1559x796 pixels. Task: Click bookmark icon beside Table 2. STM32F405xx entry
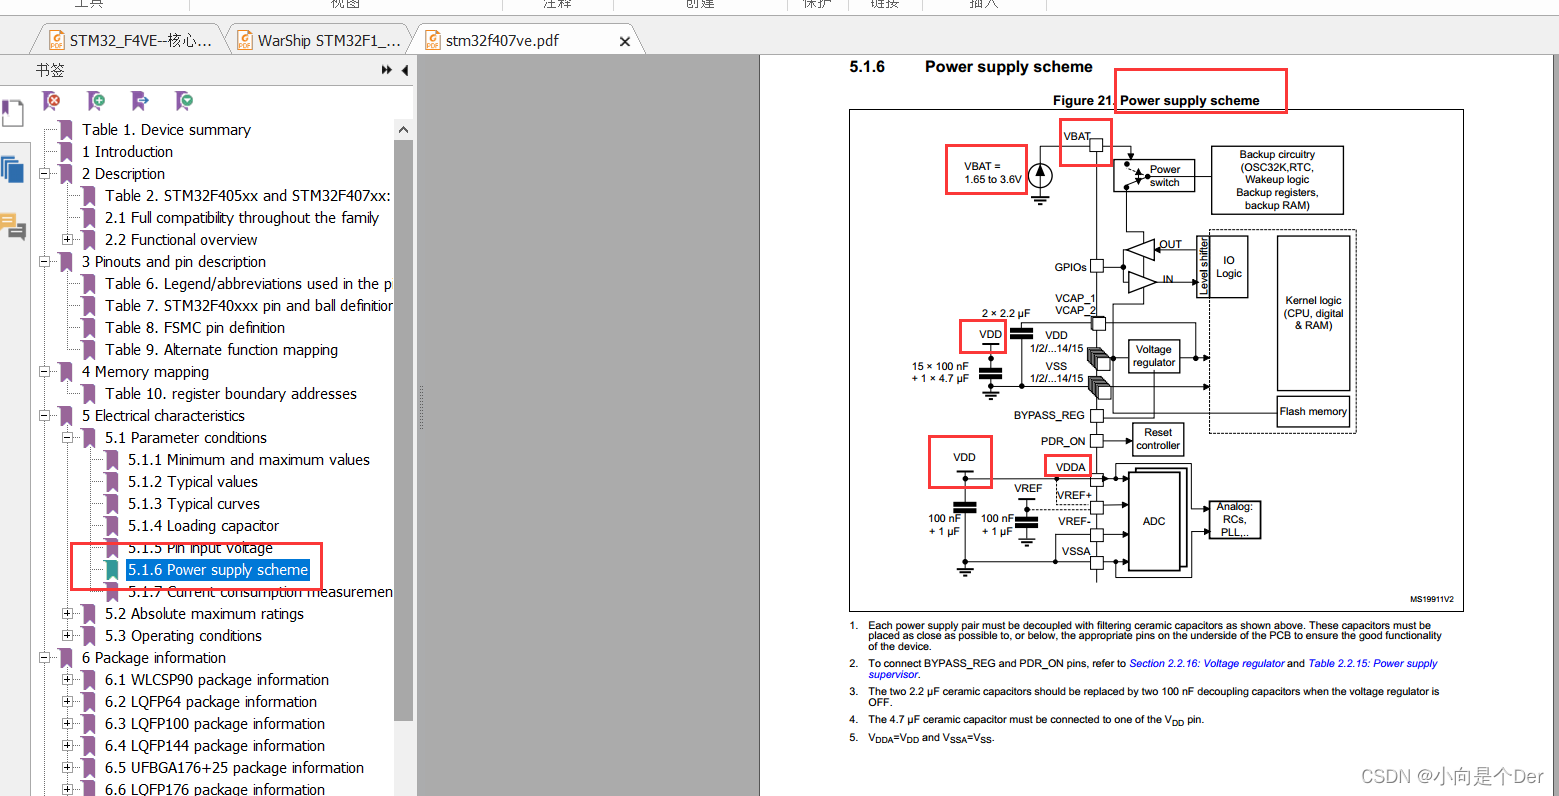point(89,196)
